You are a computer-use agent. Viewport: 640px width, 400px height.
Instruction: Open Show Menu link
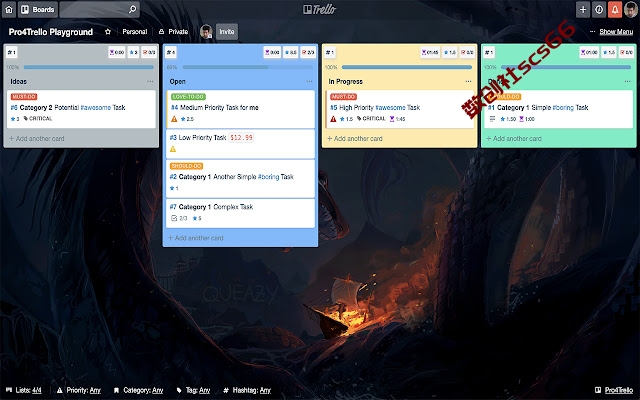[x=616, y=31]
